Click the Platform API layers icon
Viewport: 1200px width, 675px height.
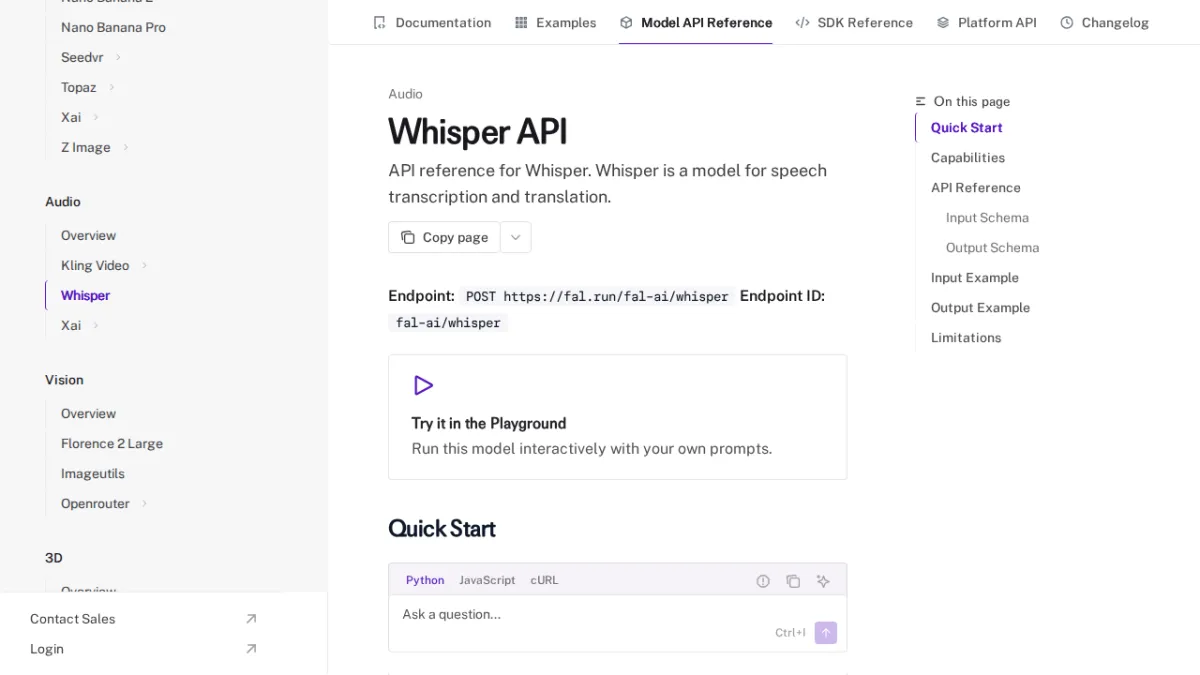coord(943,22)
